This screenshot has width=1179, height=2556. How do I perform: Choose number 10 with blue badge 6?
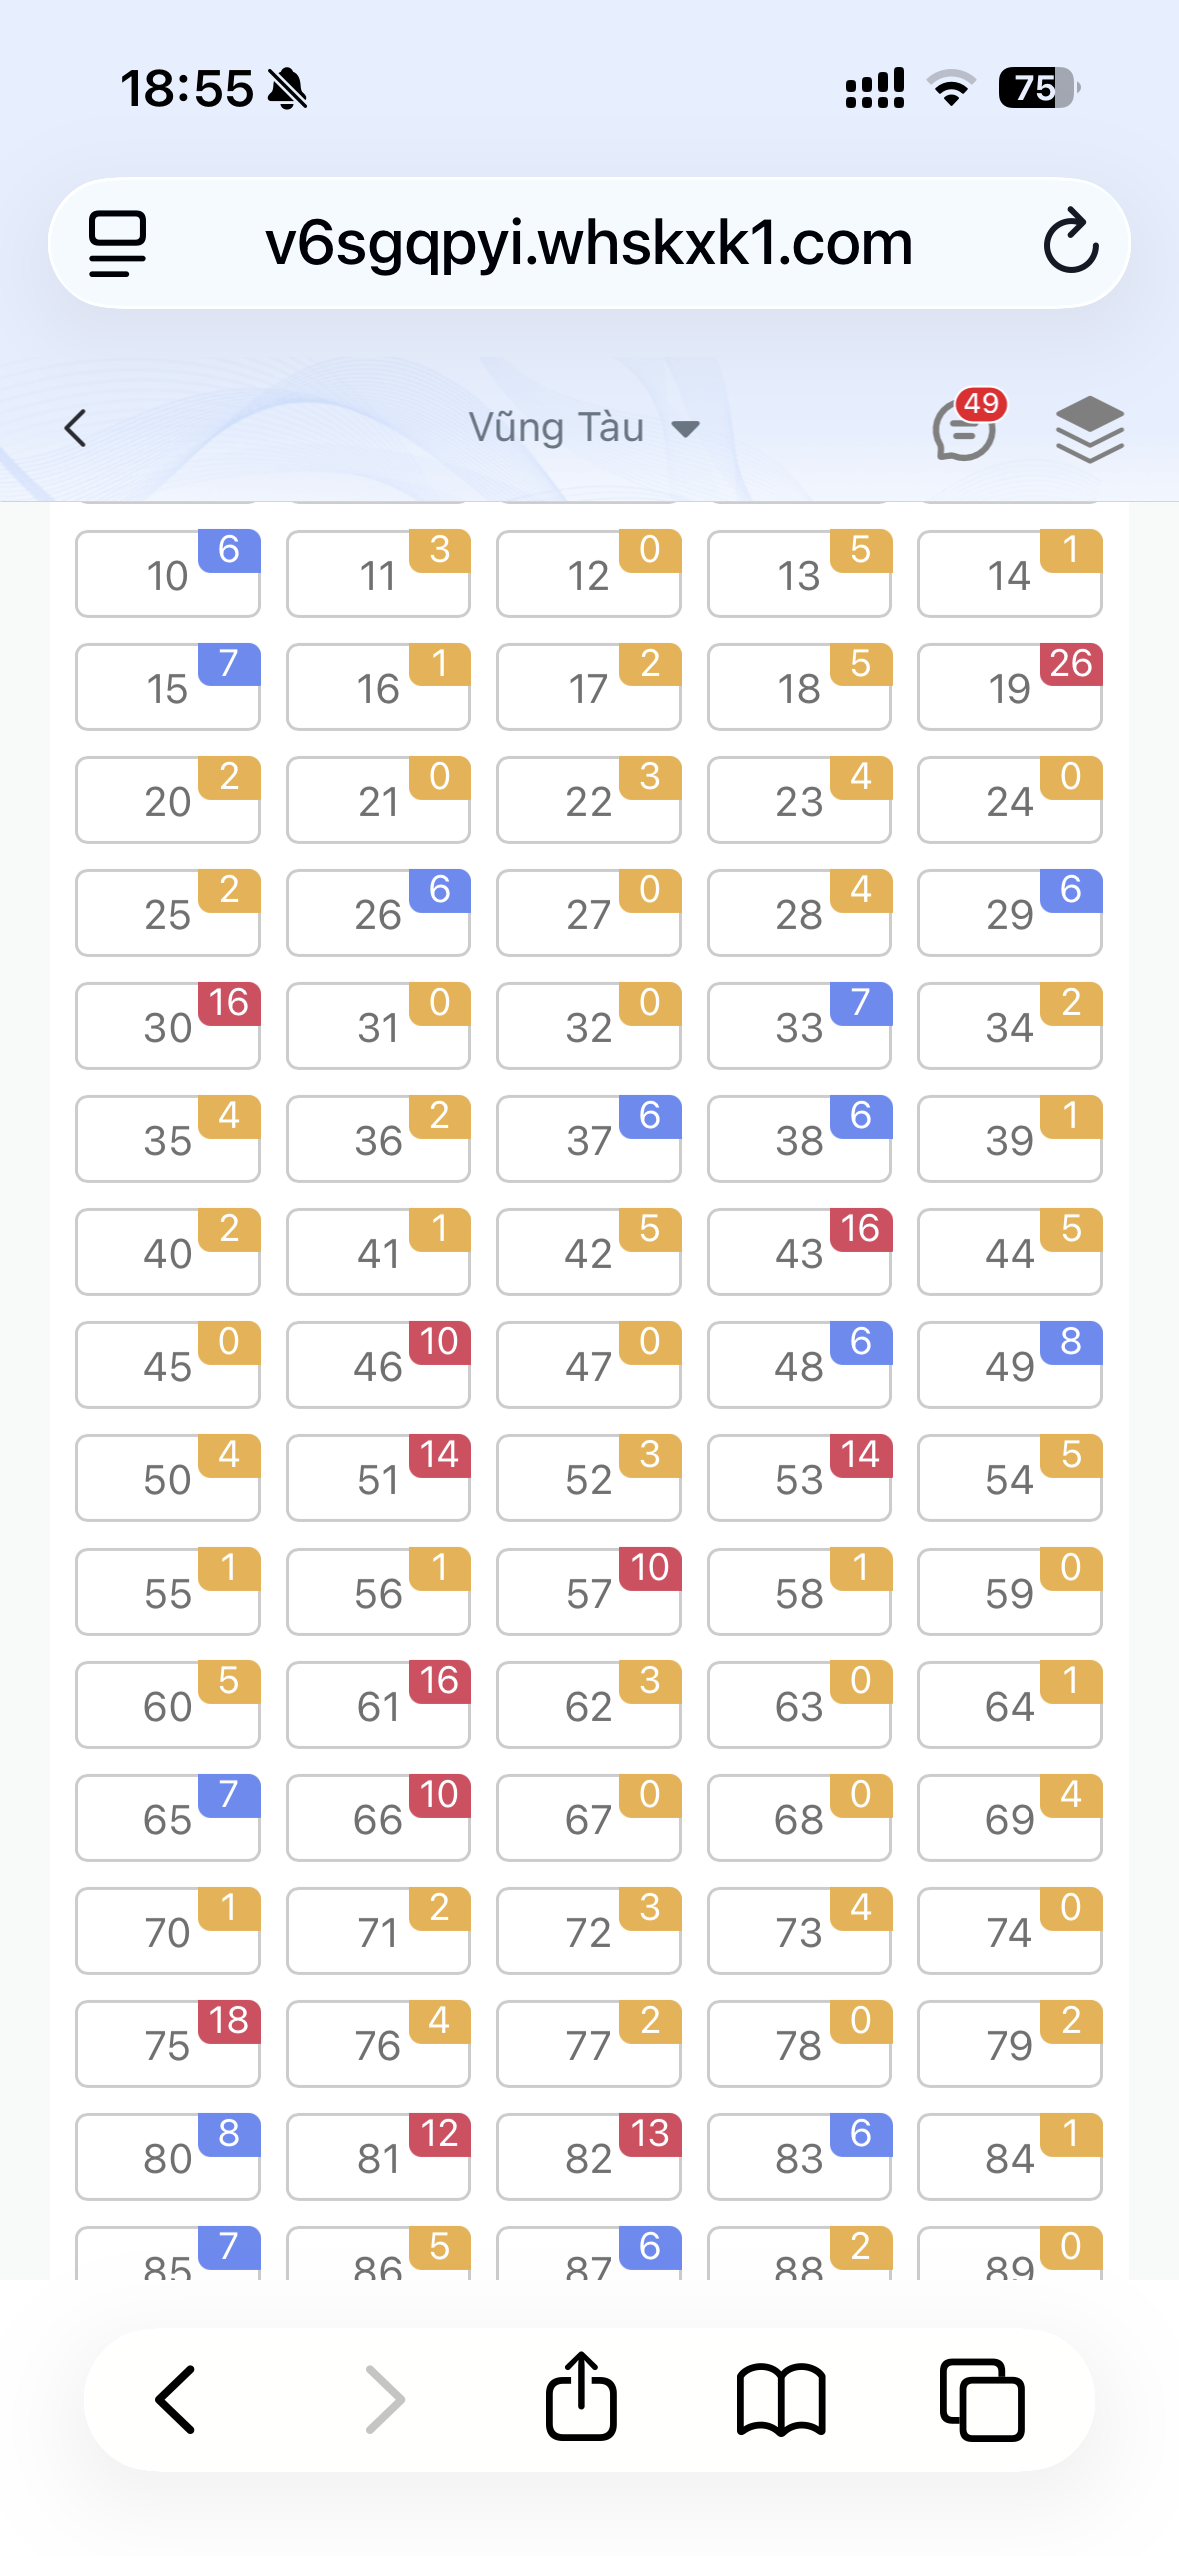coord(168,573)
